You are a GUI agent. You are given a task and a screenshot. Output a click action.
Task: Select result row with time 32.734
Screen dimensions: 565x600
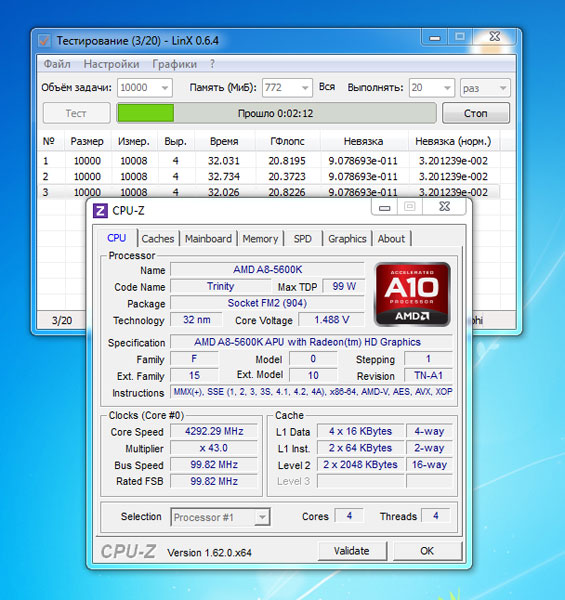[268, 176]
